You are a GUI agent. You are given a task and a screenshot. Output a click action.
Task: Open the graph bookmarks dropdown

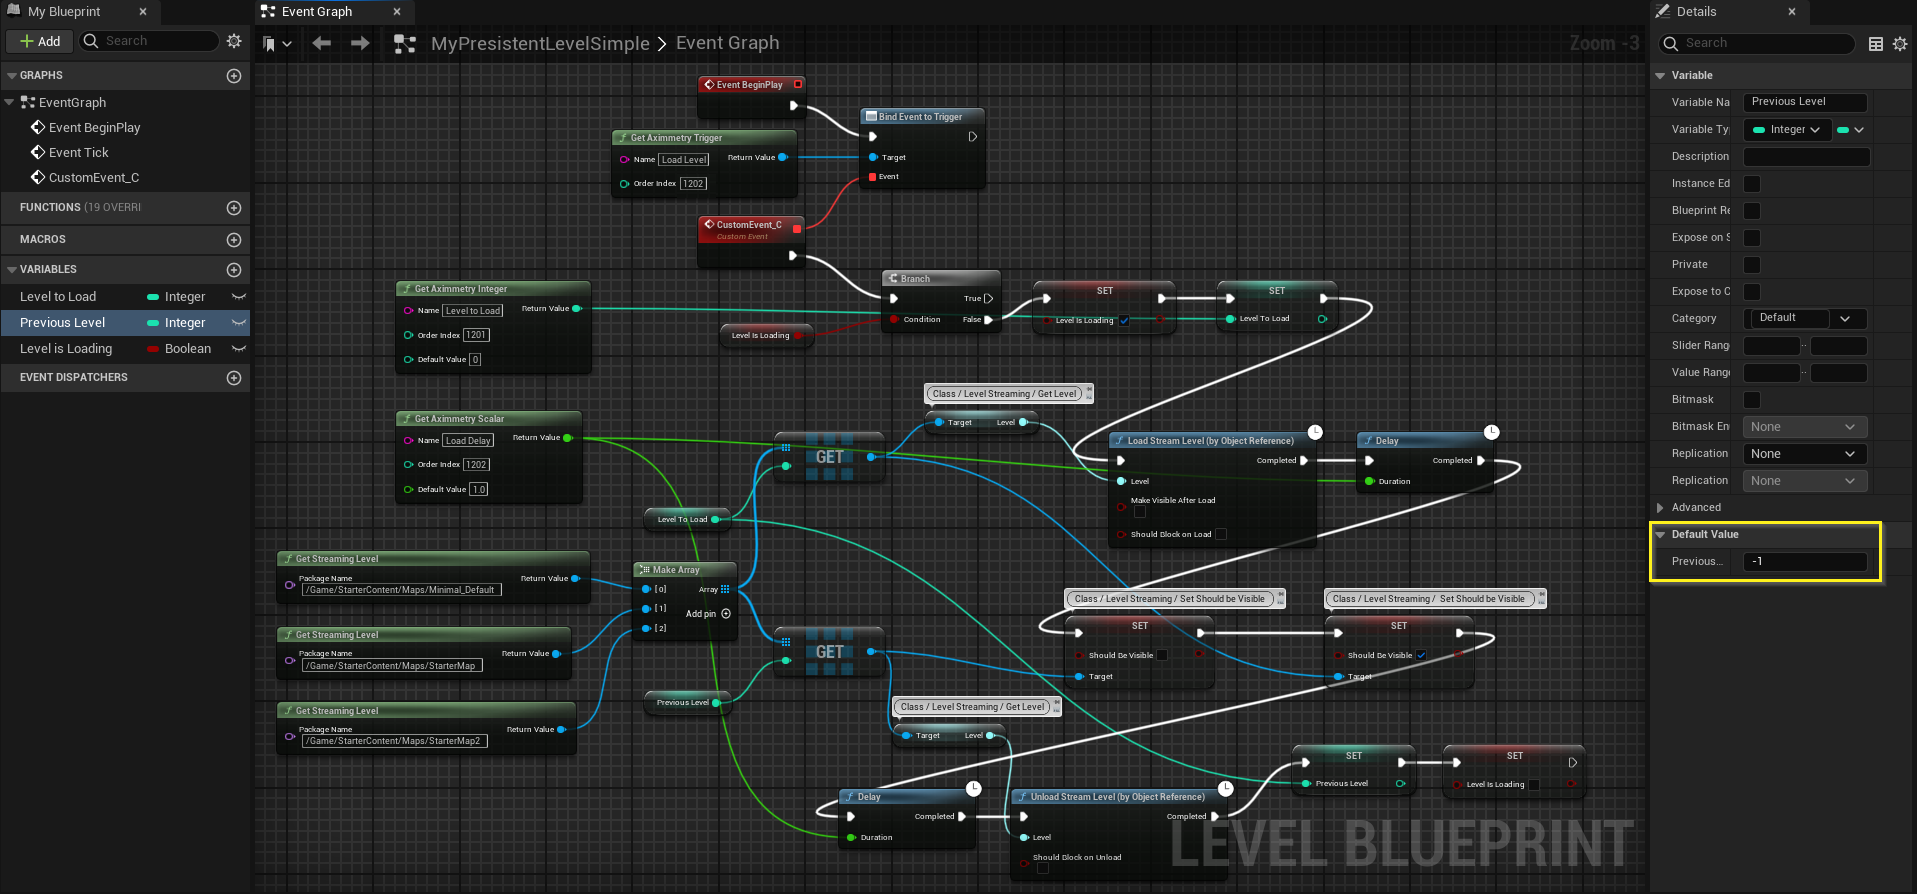pos(277,43)
